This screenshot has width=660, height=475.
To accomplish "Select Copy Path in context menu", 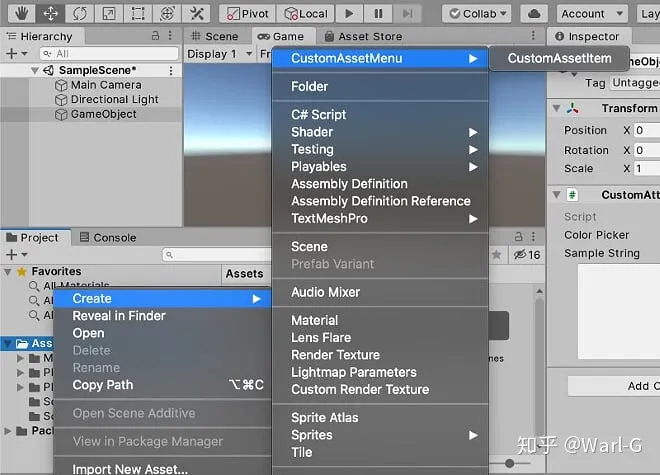I will pos(162,385).
